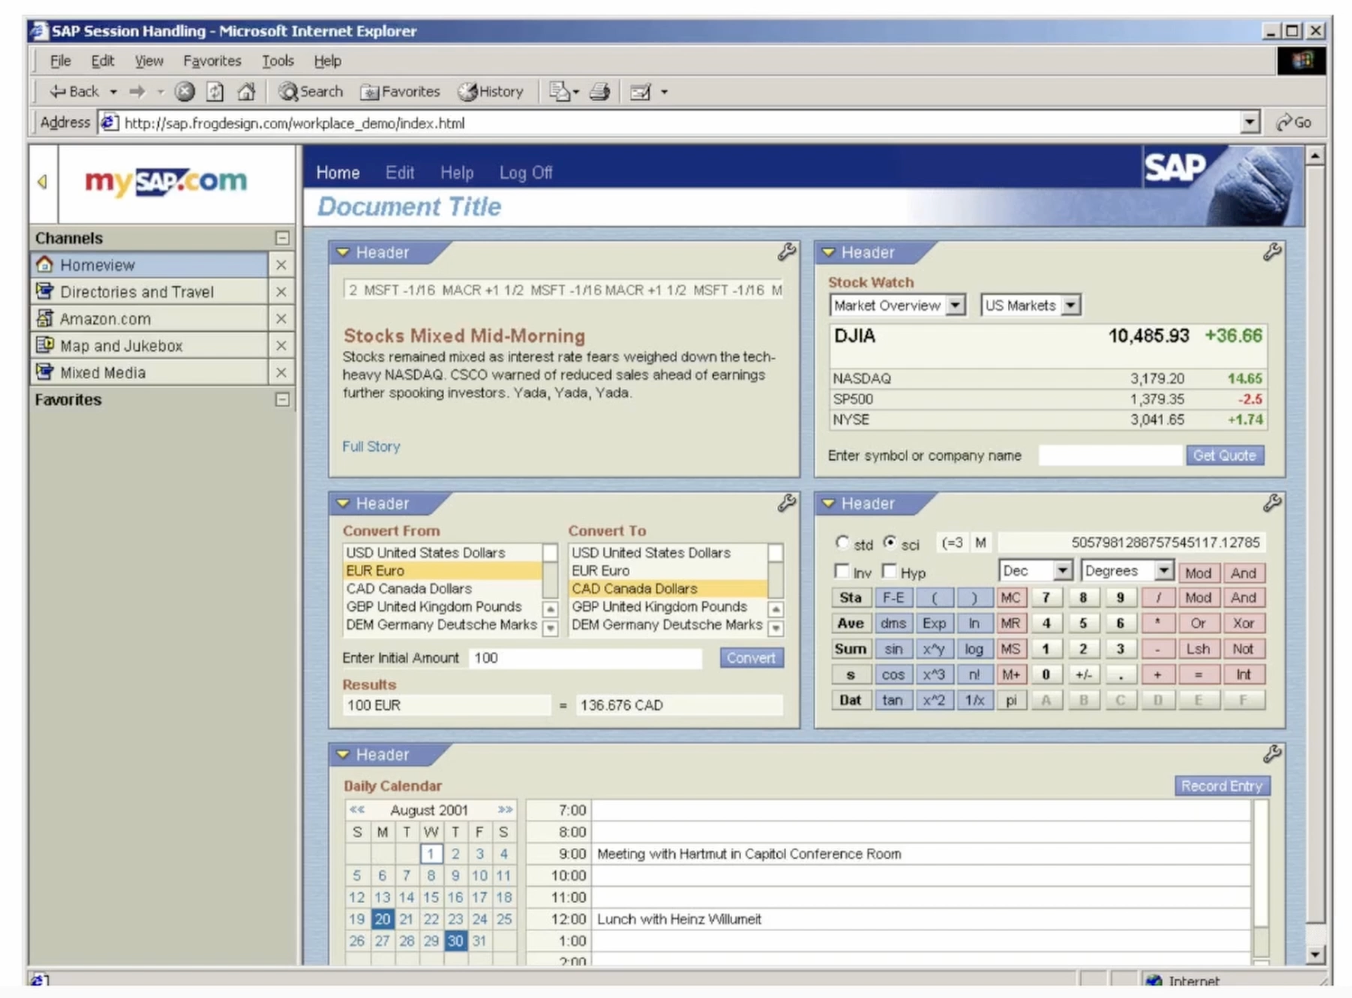
Task: Click Home in portal navigation
Action: (338, 172)
